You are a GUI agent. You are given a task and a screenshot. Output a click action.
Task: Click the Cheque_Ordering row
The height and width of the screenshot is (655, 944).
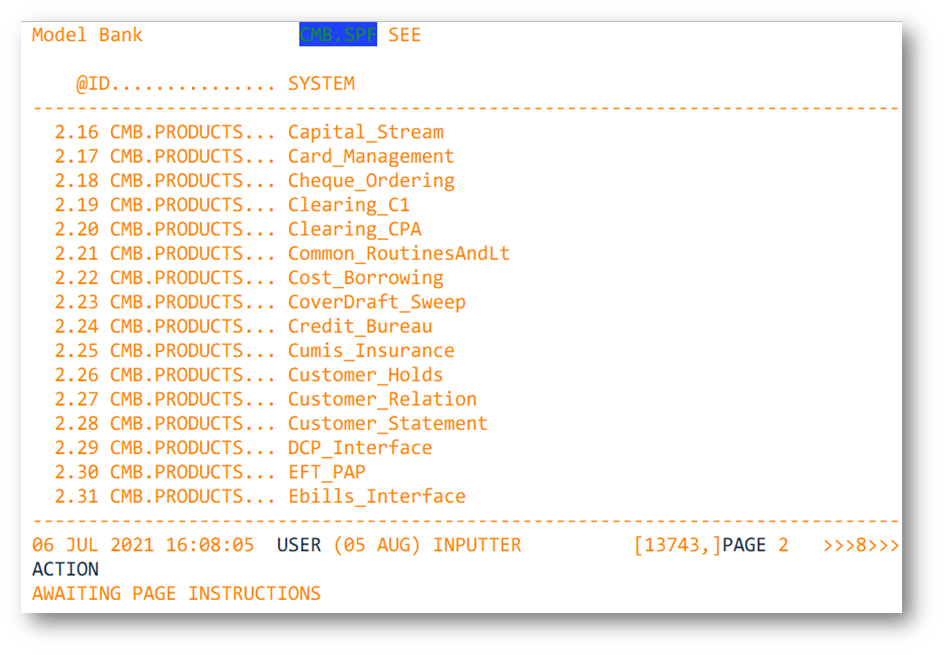[370, 181]
